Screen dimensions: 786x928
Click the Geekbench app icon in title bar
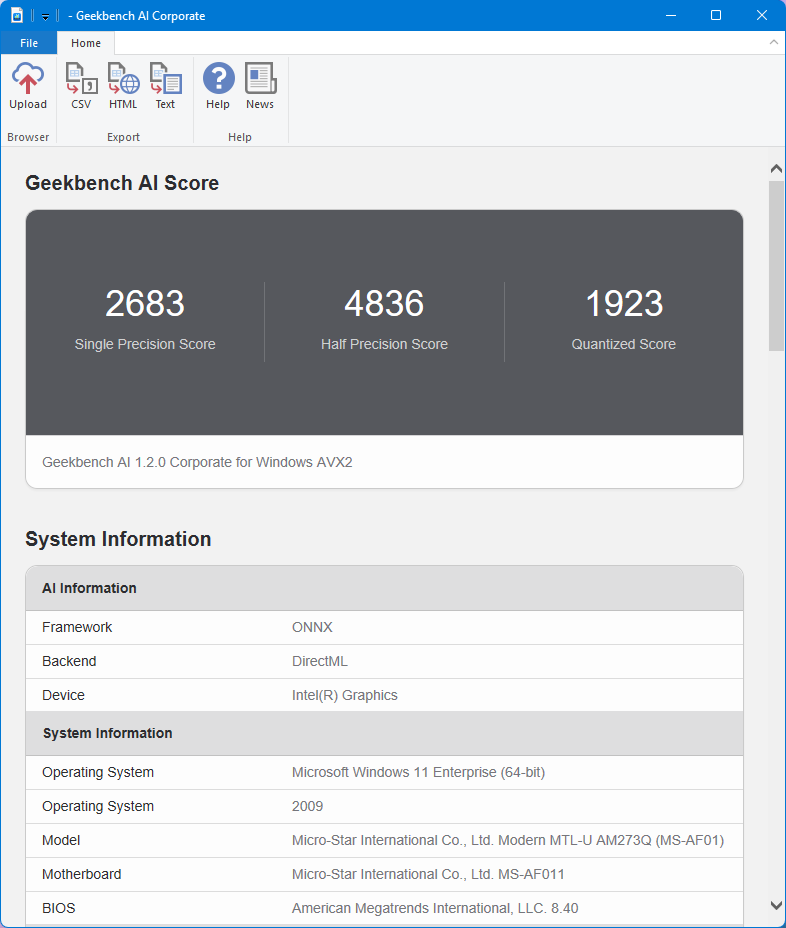point(17,15)
